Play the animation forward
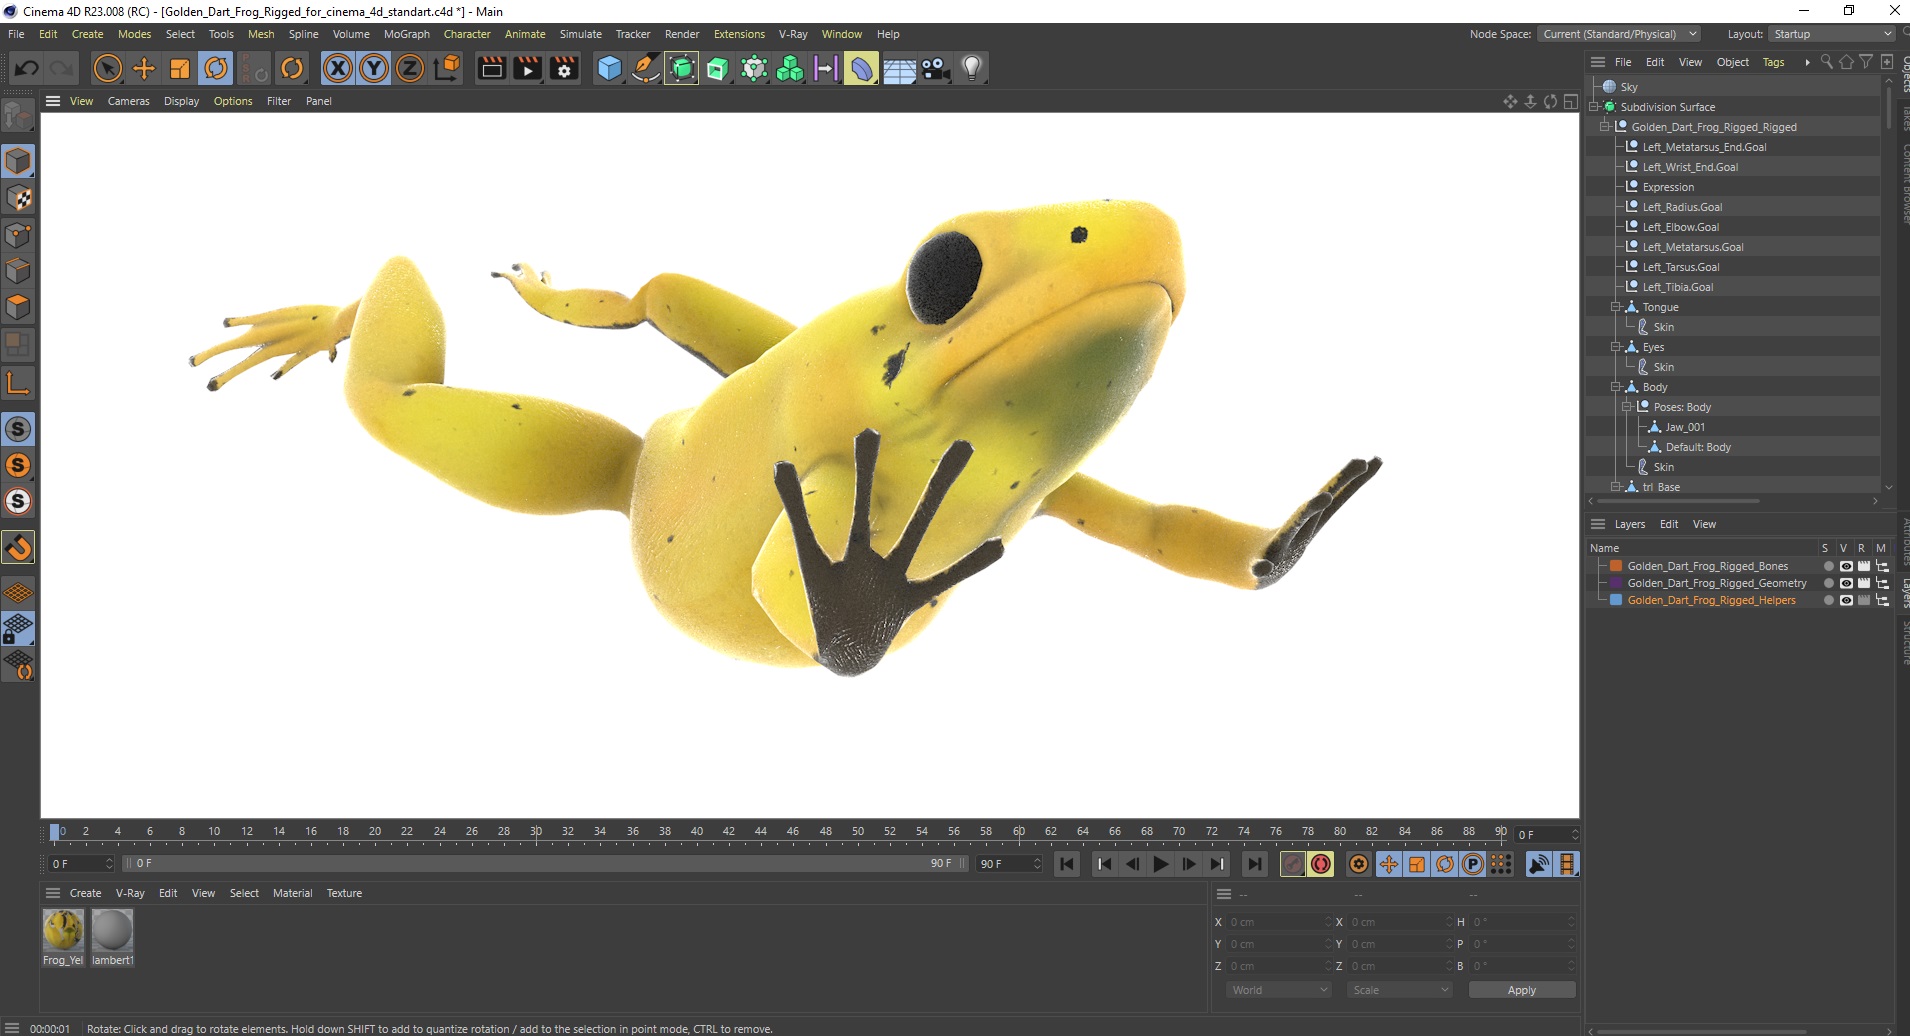This screenshot has height=1036, width=1910. pyautogui.click(x=1160, y=864)
